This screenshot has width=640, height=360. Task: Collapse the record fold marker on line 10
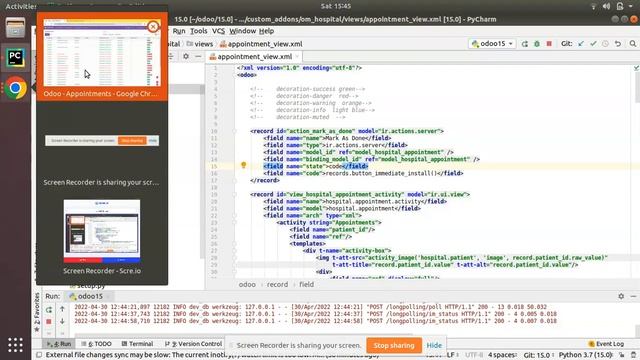pos(235,131)
